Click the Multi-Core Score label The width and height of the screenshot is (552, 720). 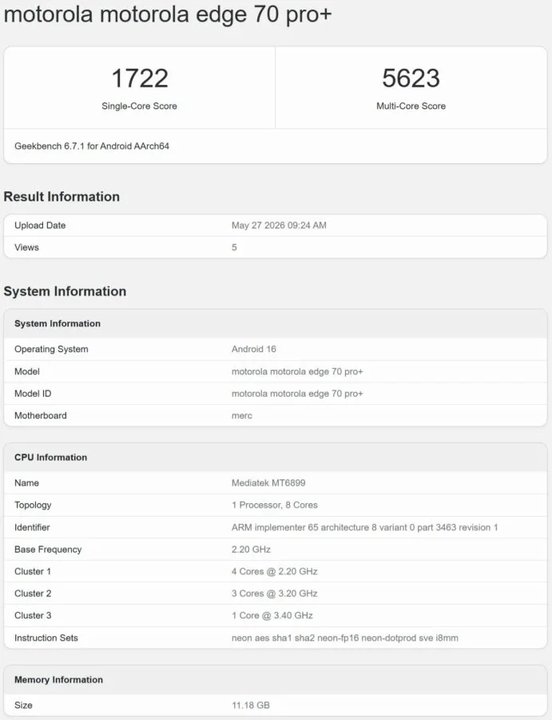pos(411,106)
